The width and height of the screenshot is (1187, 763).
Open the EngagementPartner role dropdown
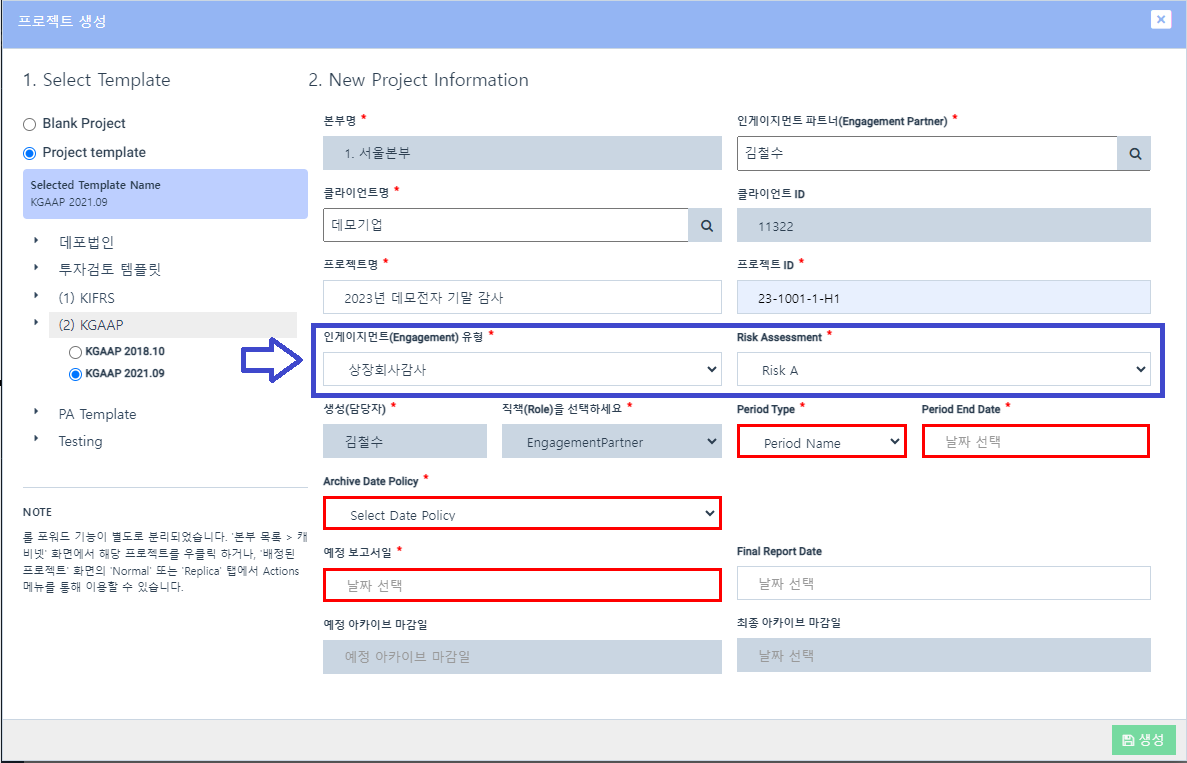pos(611,441)
